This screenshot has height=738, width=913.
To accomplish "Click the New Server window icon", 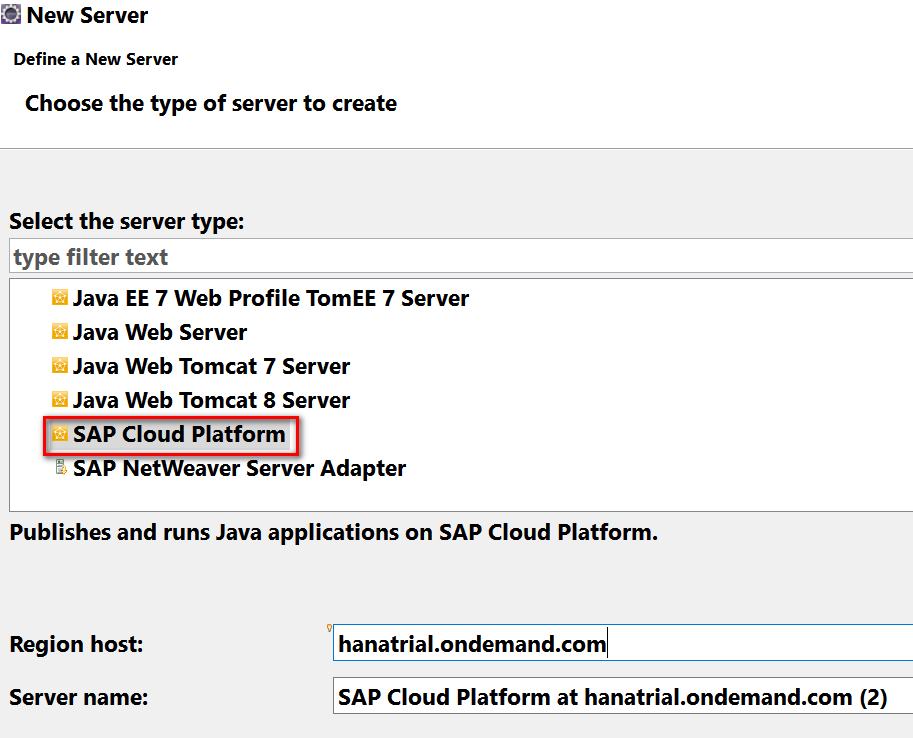I will tap(10, 14).
